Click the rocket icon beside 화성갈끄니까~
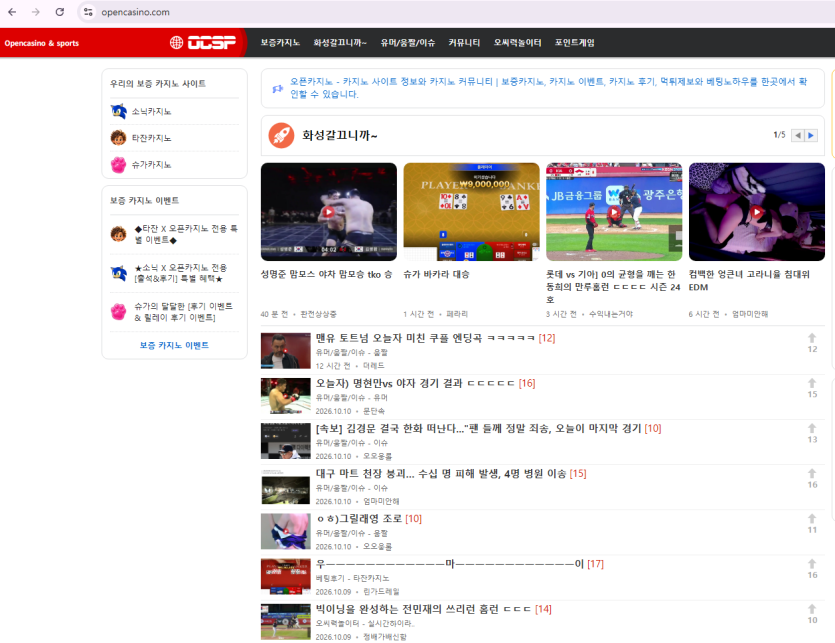The width and height of the screenshot is (835, 643). (281, 135)
